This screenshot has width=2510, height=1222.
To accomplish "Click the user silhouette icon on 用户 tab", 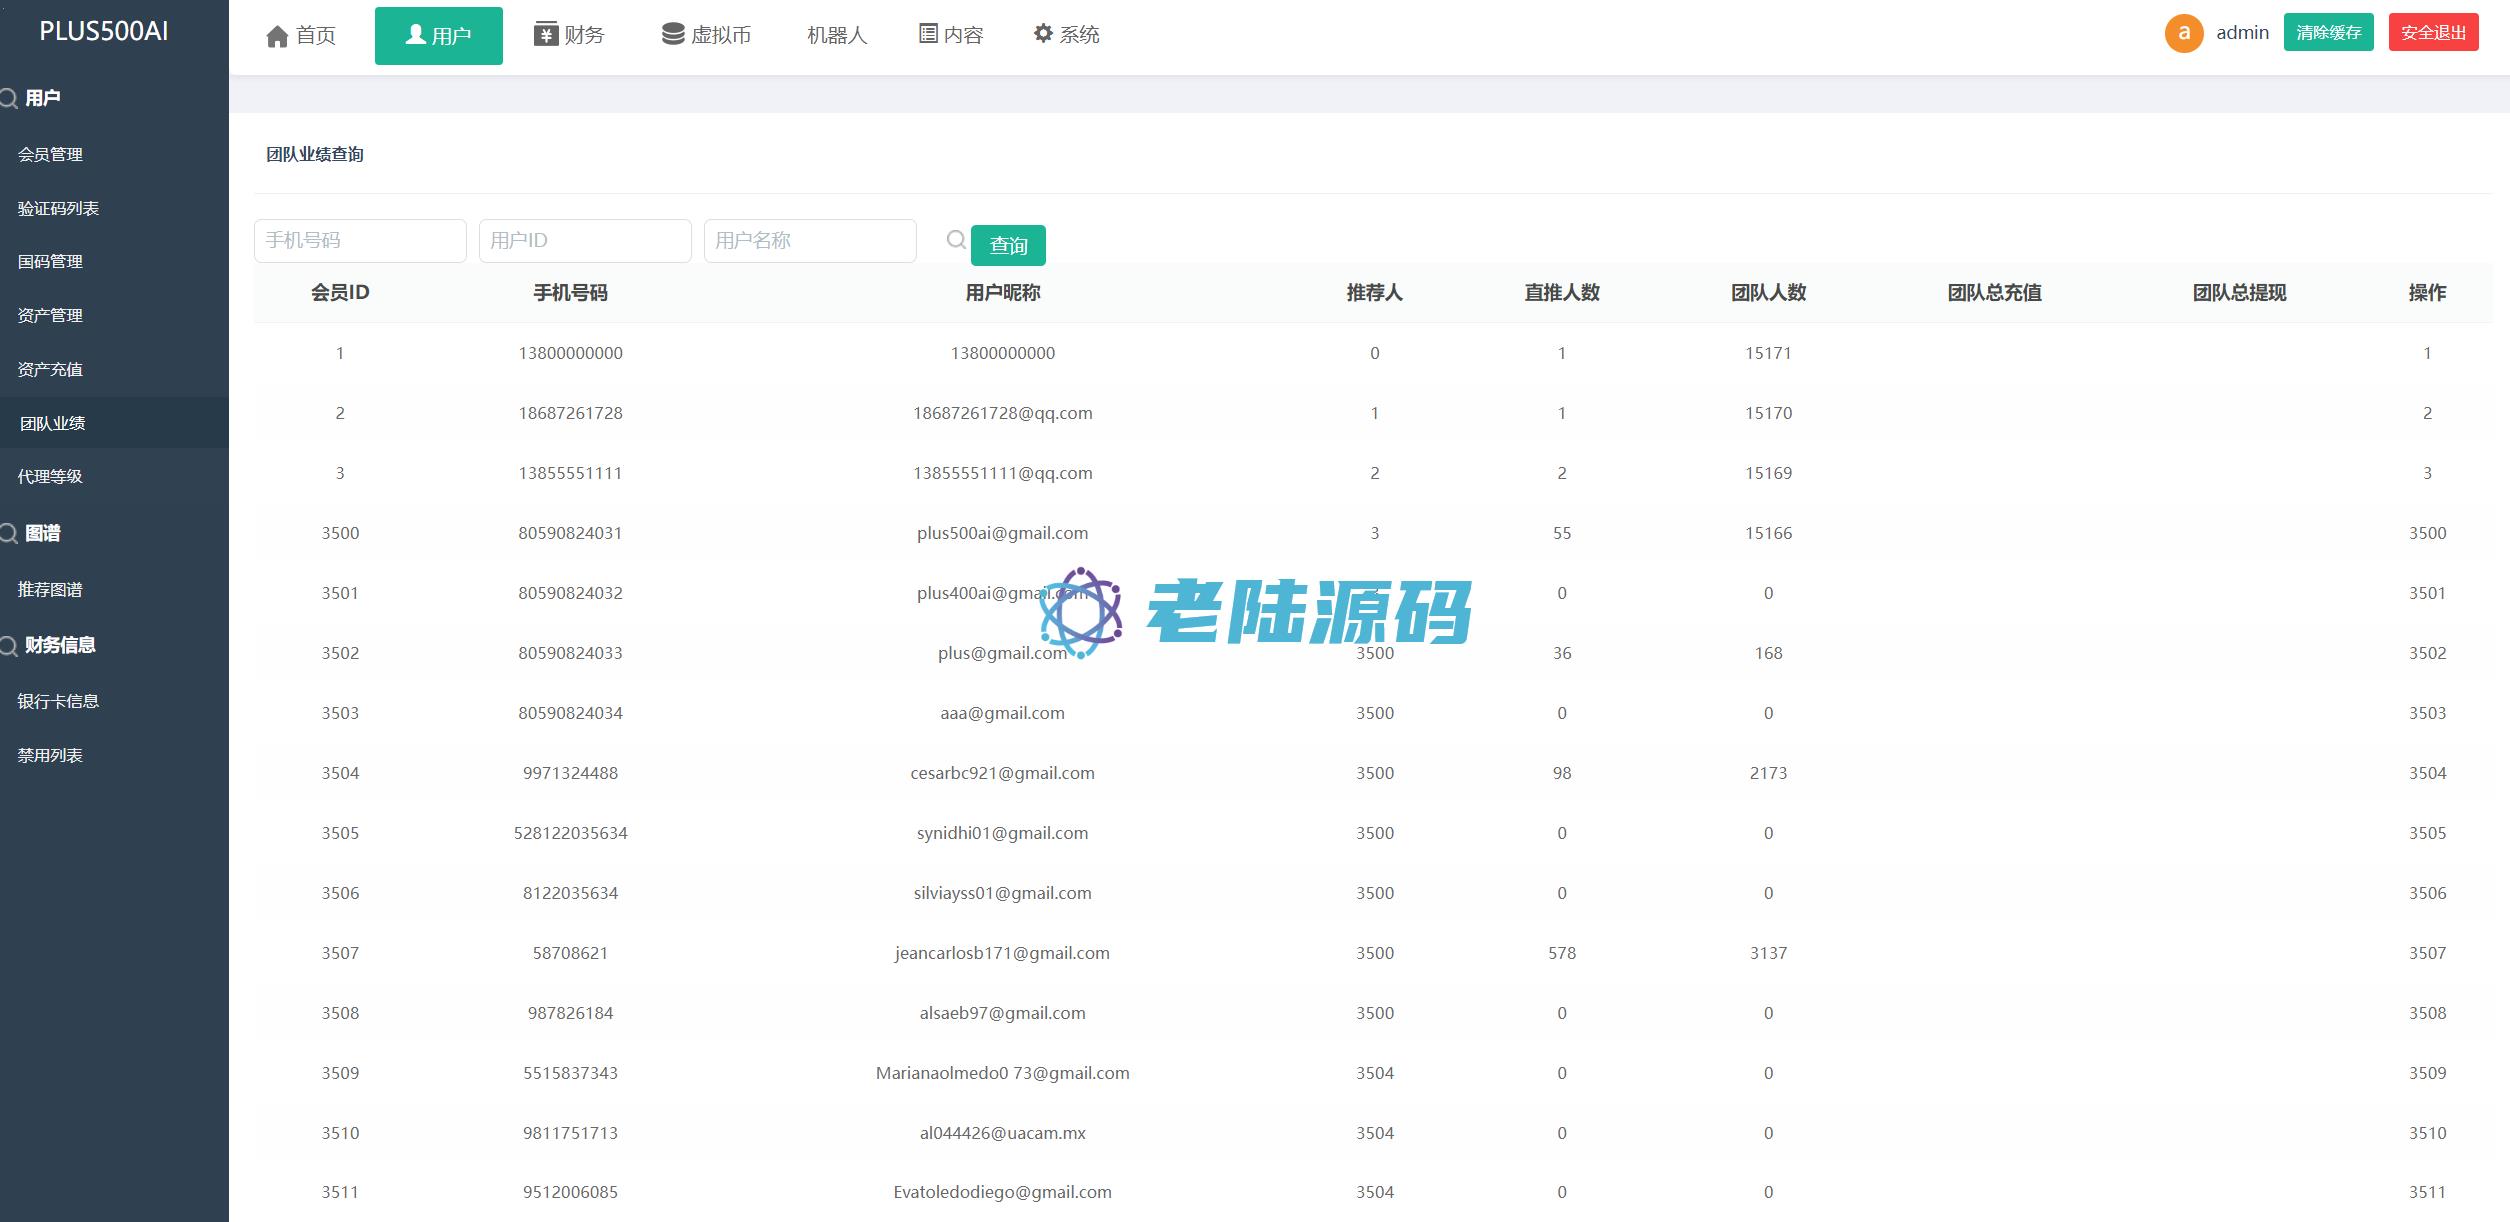I will (x=415, y=35).
